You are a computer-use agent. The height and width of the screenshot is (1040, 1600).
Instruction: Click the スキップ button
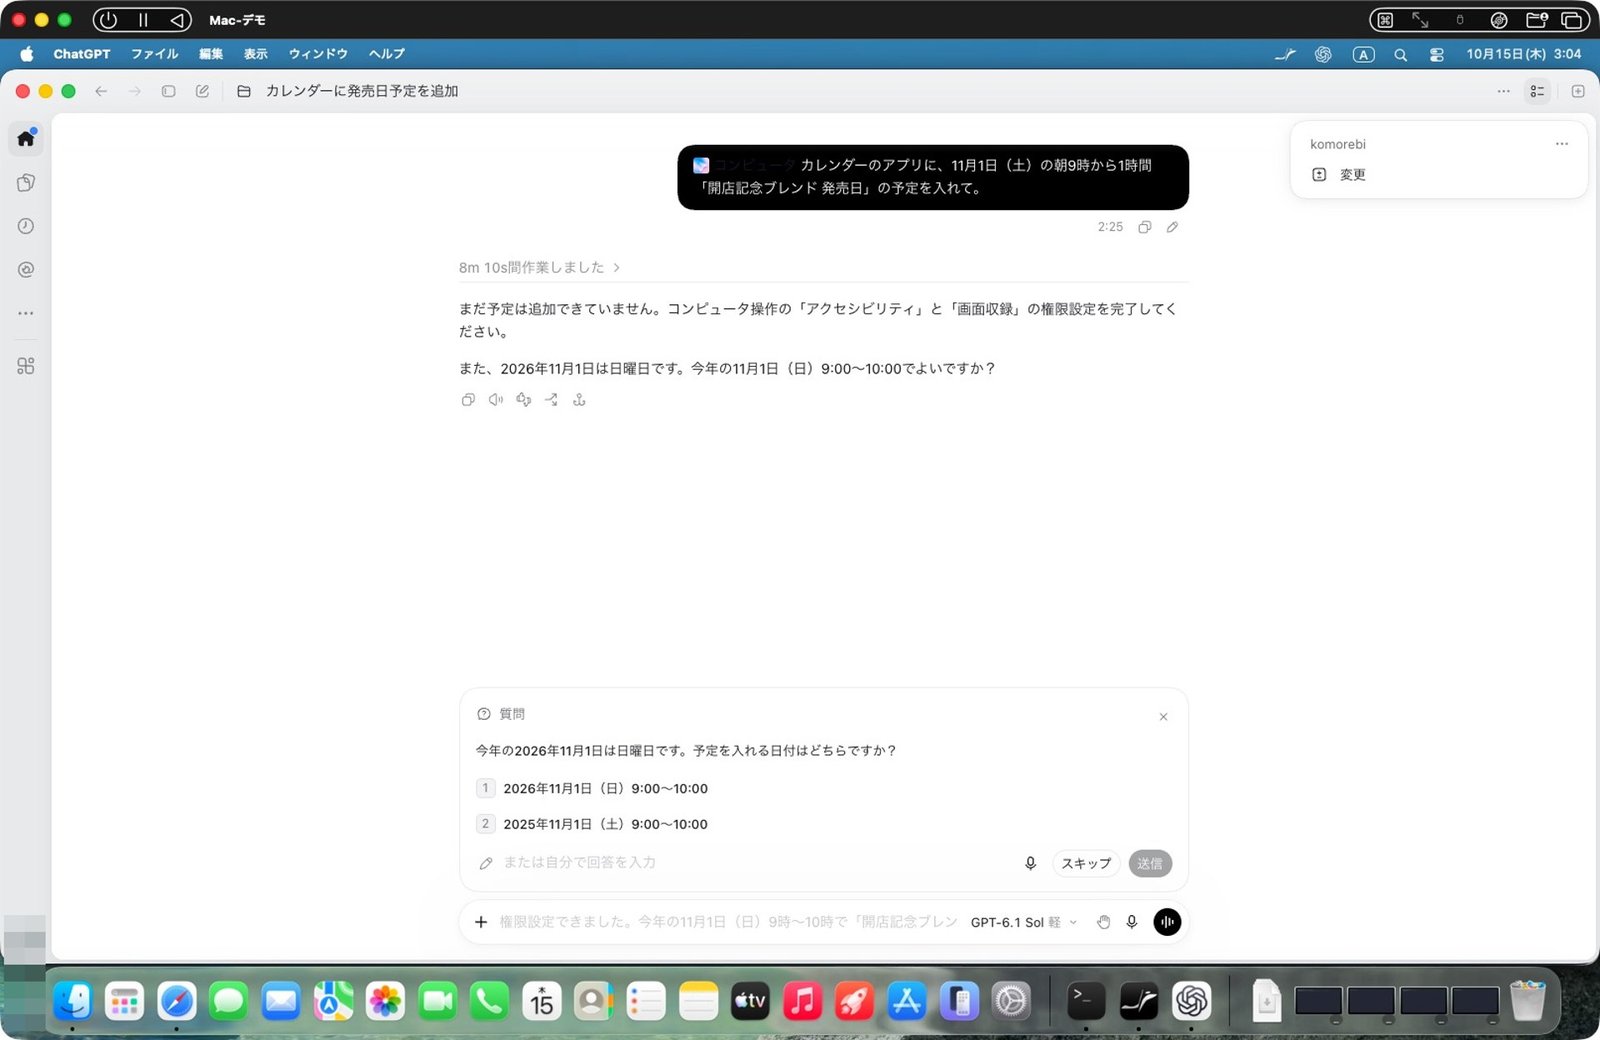[1086, 864]
